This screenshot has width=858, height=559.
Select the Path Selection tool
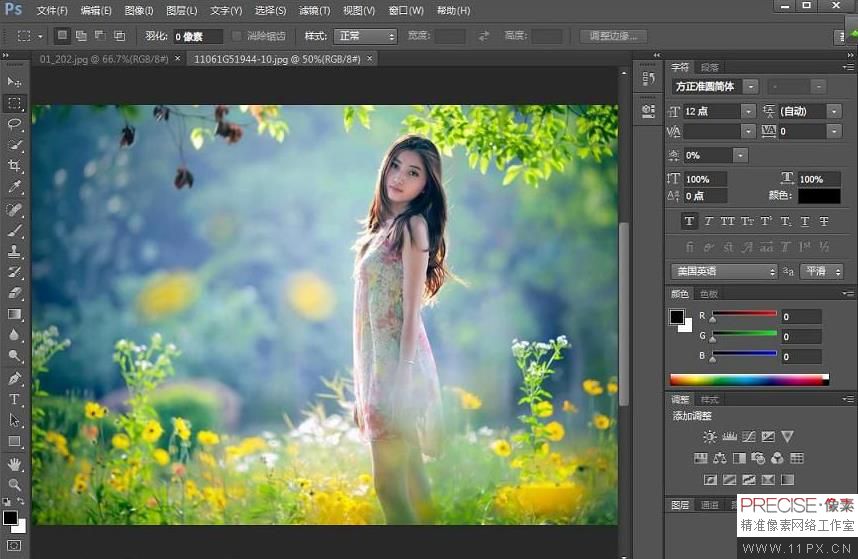14,420
